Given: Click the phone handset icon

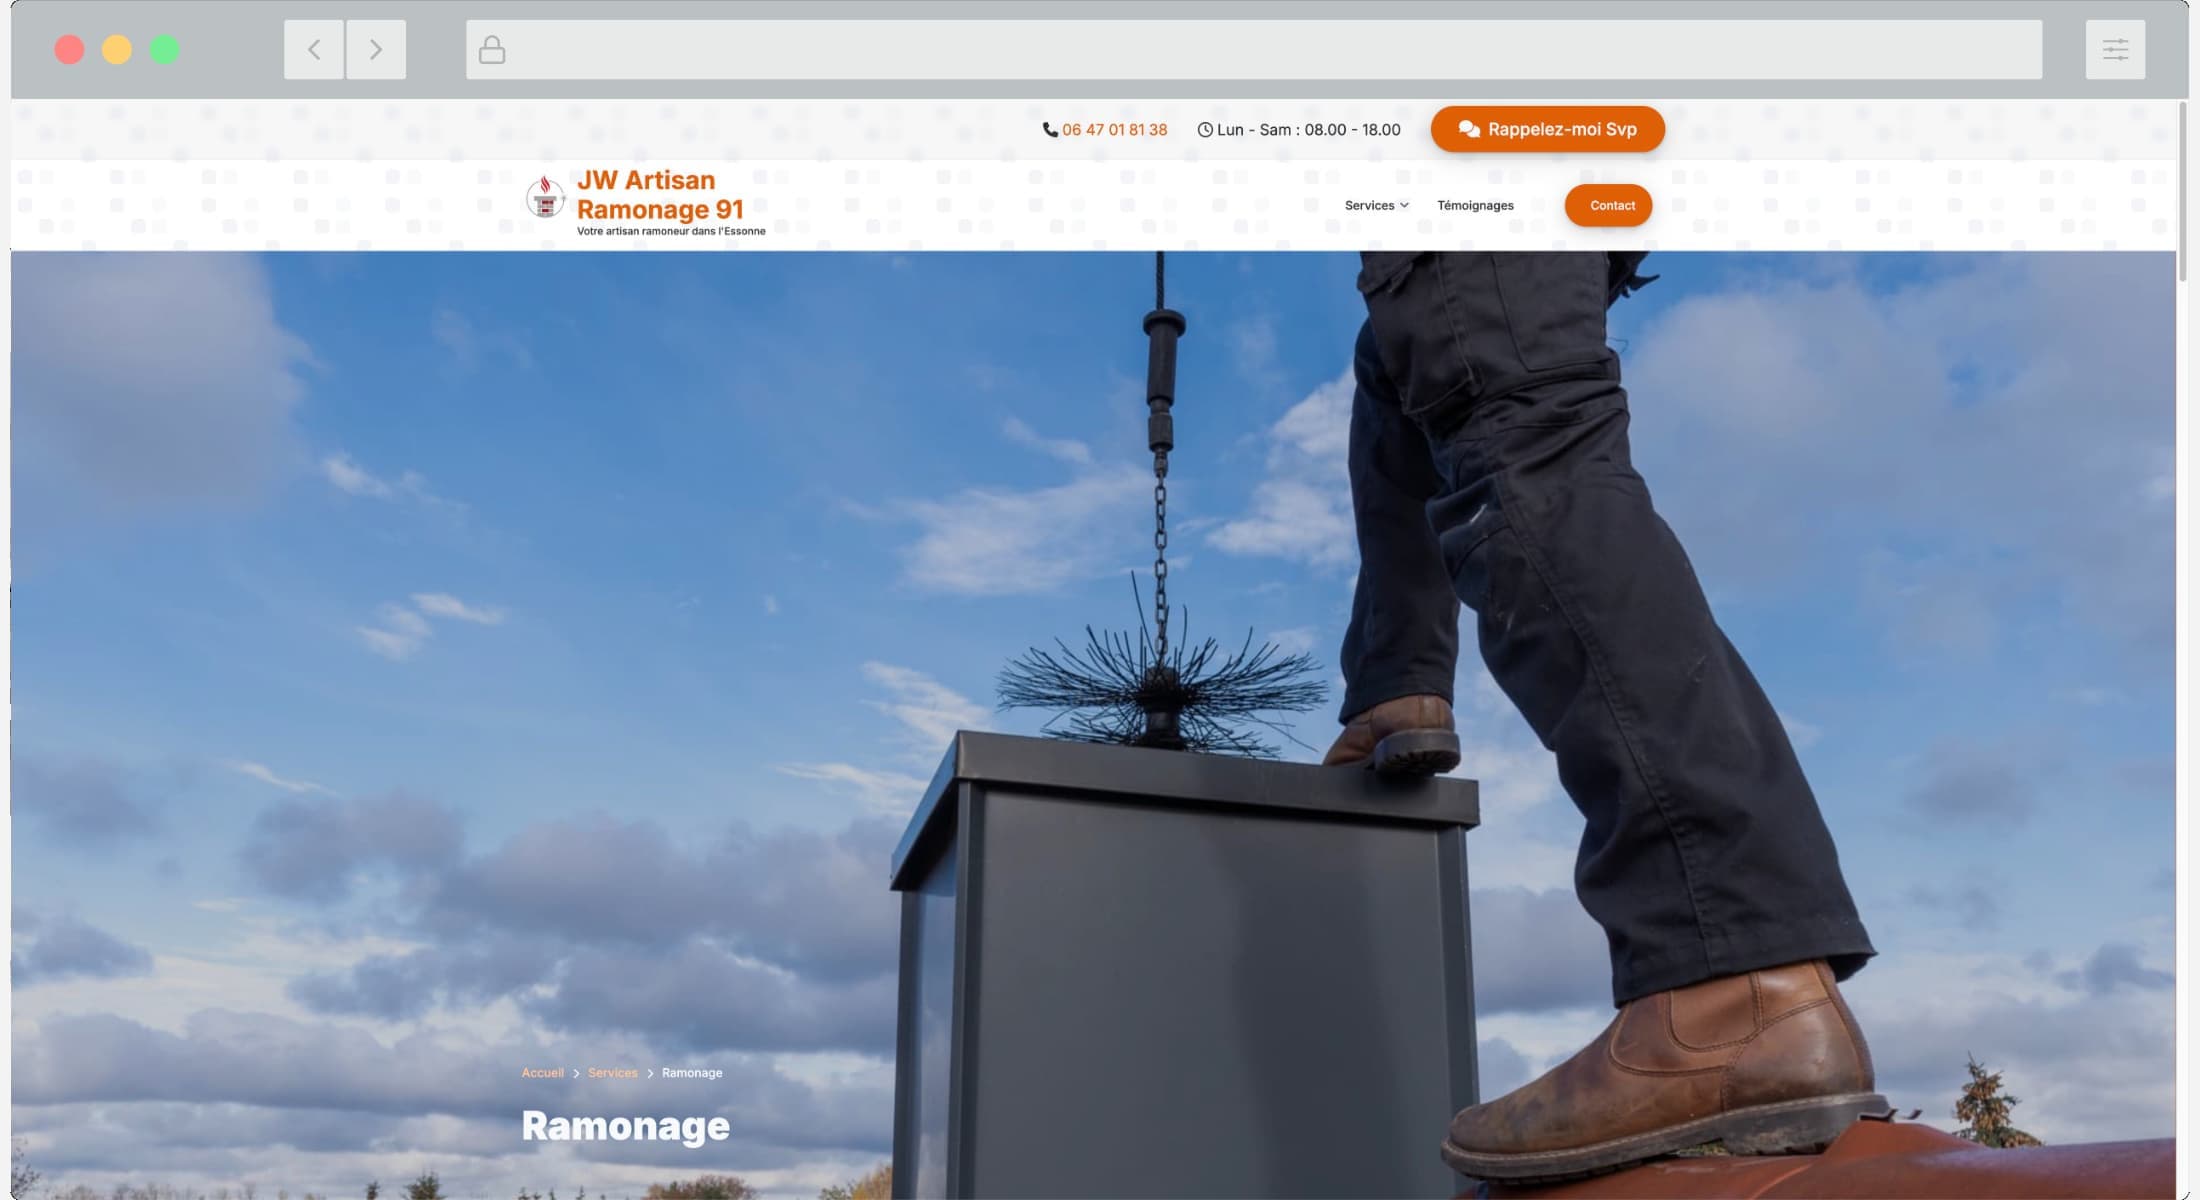Looking at the screenshot, I should click(1050, 130).
